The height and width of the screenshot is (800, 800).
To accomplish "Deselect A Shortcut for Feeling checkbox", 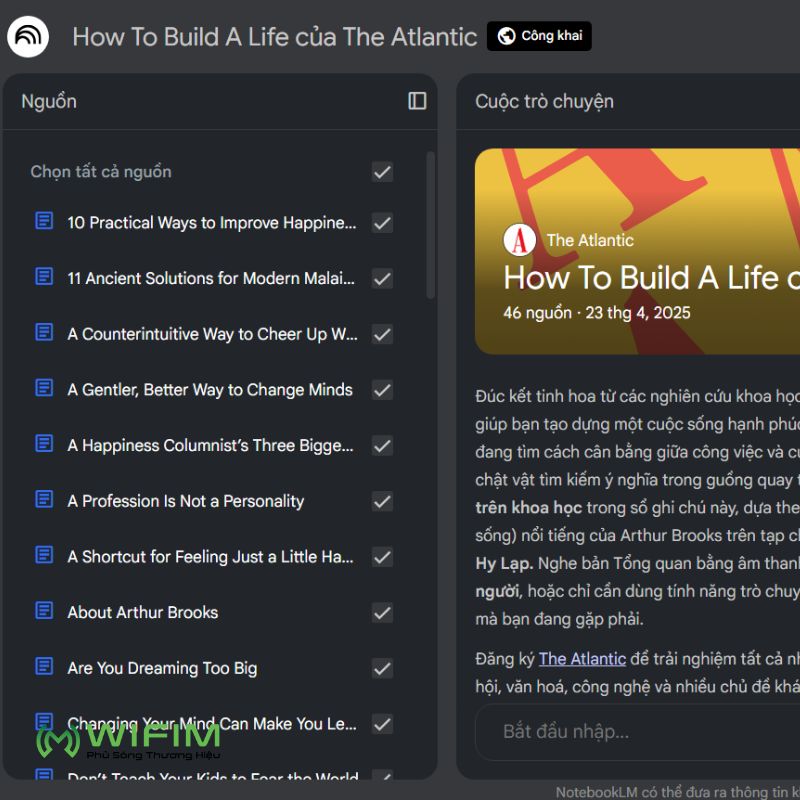I will 382,557.
